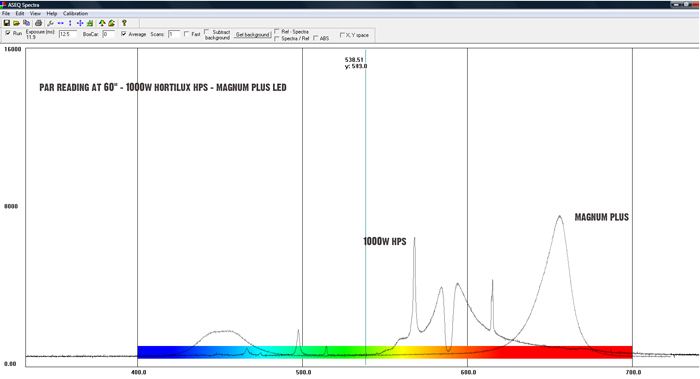Click the MAGNUM PLUS label on graph
The image size is (700, 379).
coord(602,217)
